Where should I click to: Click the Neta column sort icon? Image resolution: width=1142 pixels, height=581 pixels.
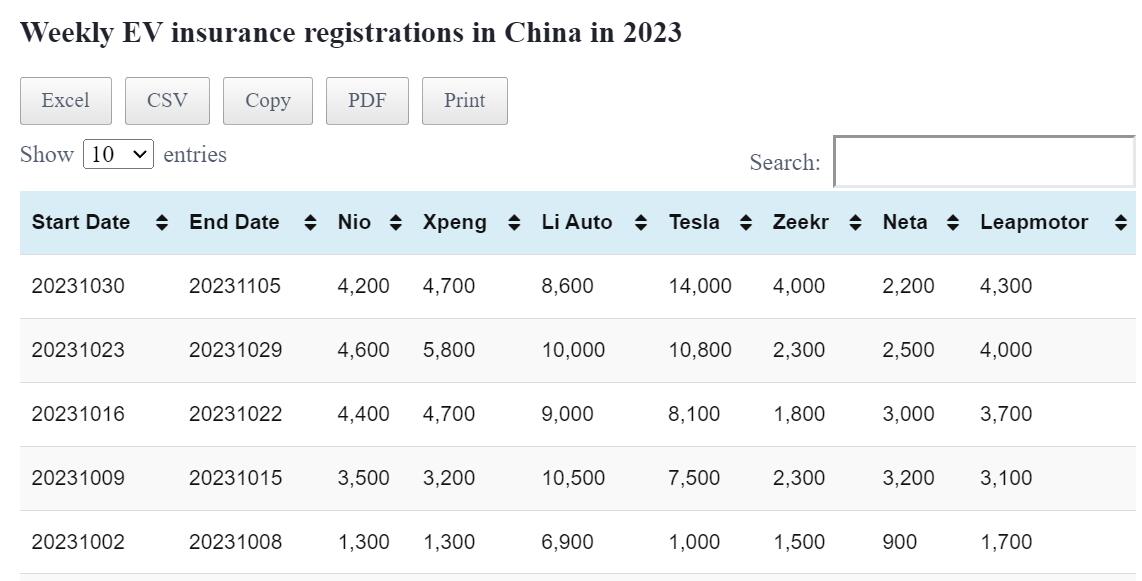pyautogui.click(x=953, y=223)
